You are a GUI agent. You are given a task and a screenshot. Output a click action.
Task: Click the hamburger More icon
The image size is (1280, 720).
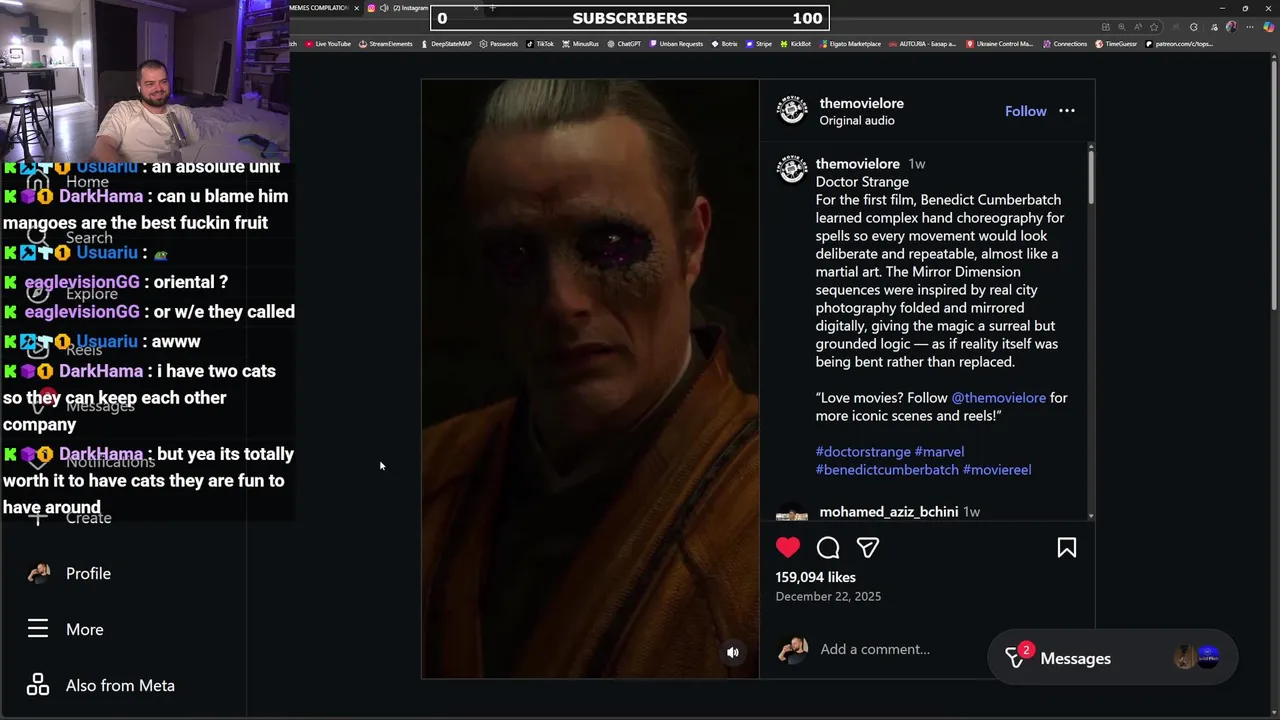click(38, 629)
